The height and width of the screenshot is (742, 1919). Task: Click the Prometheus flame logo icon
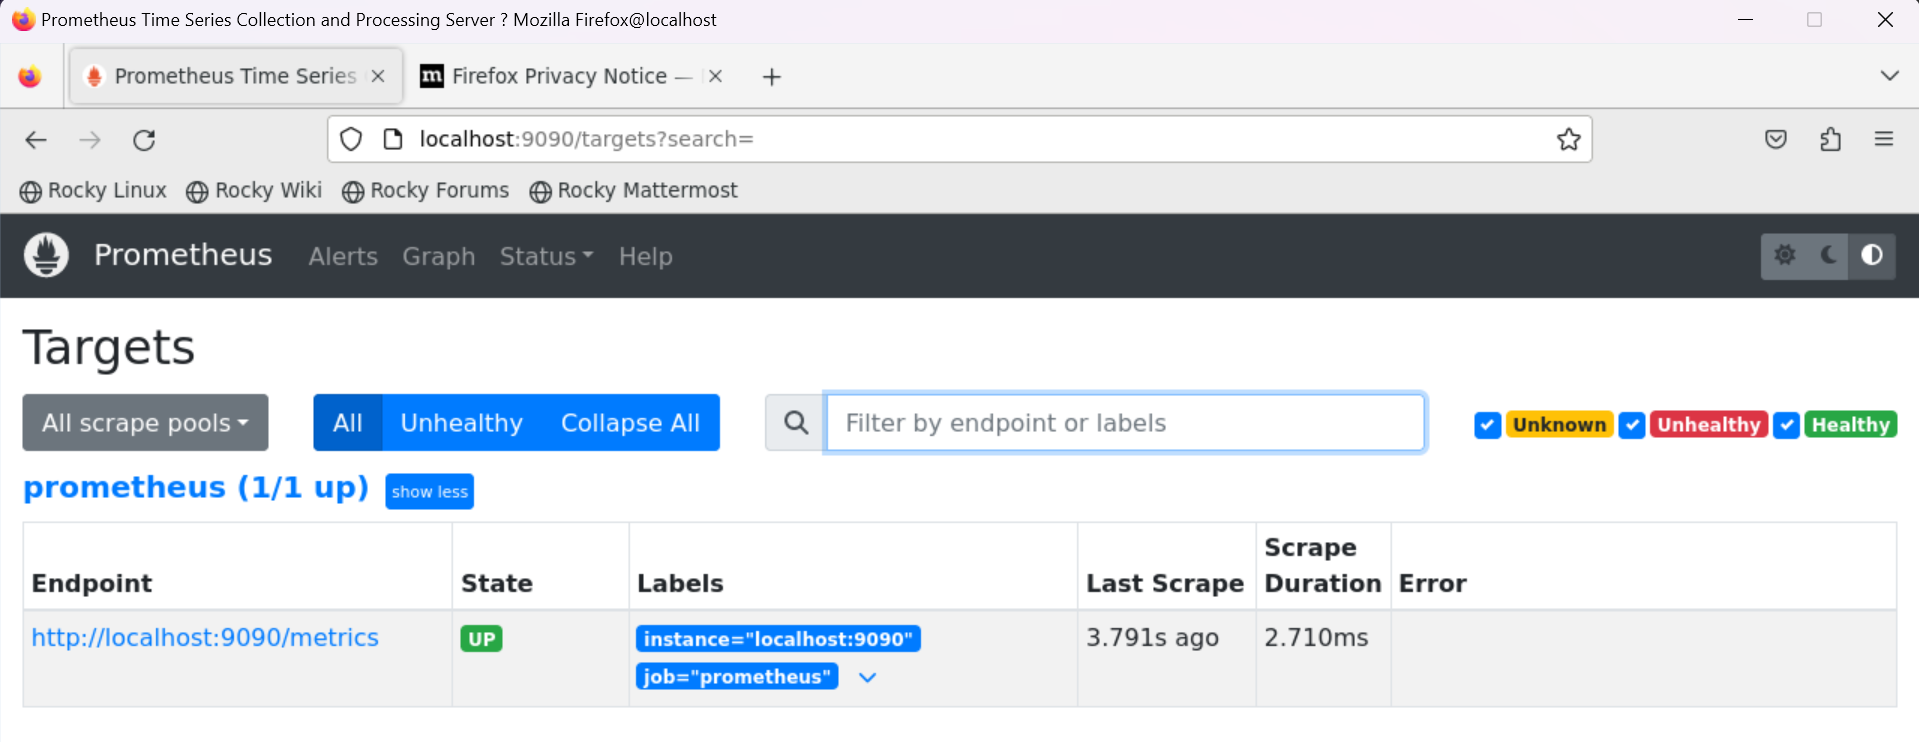click(46, 255)
